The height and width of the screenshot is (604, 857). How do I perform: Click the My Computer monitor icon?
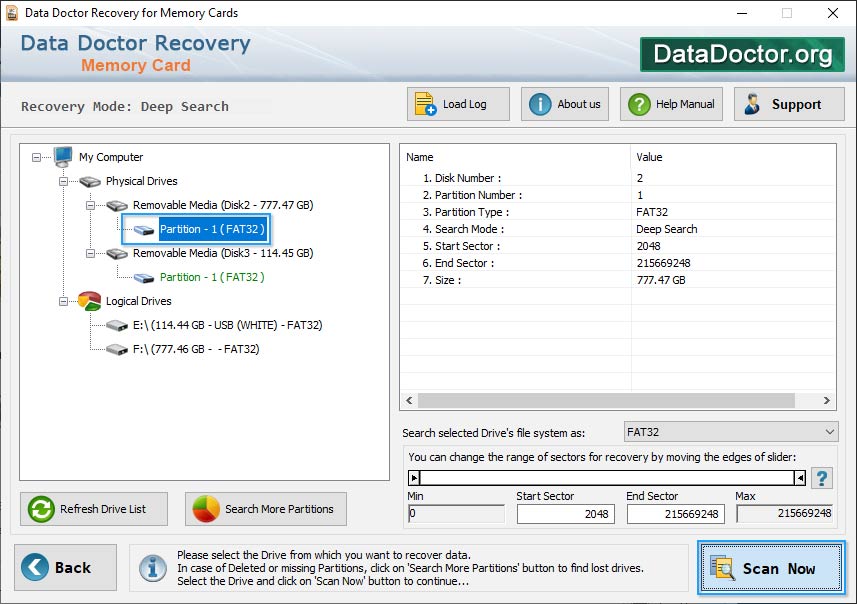coord(63,156)
